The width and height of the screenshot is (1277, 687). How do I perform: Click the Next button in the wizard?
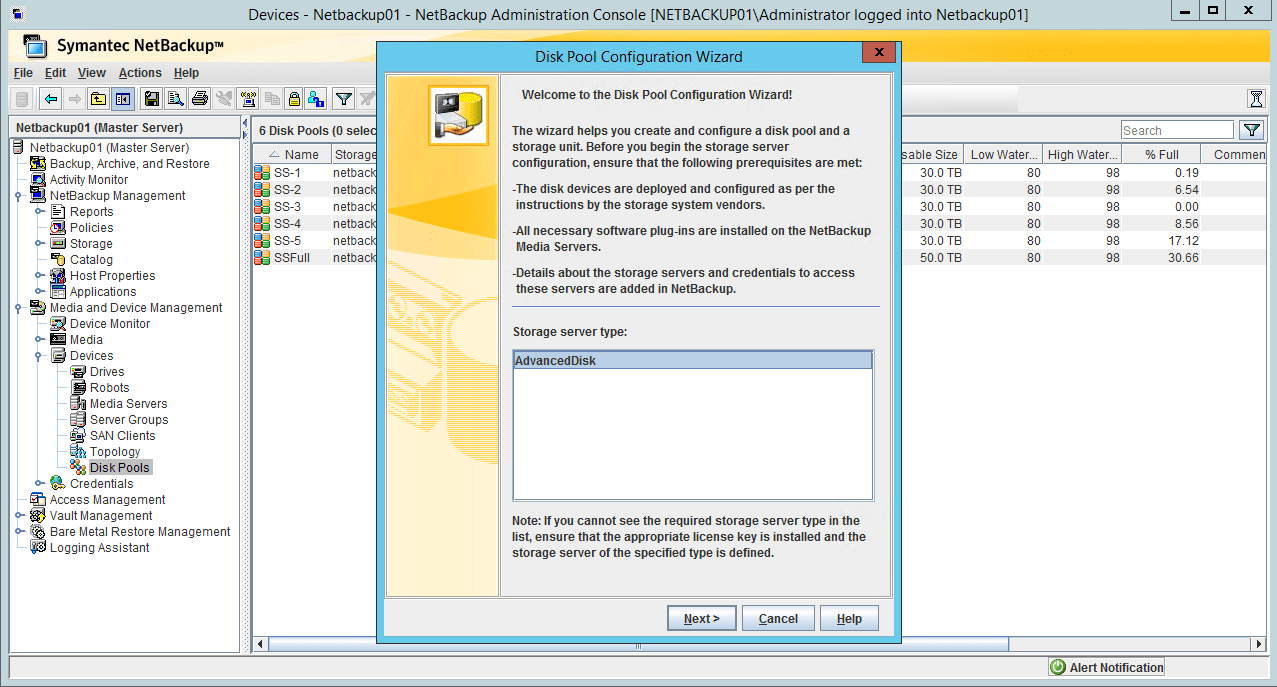[701, 617]
